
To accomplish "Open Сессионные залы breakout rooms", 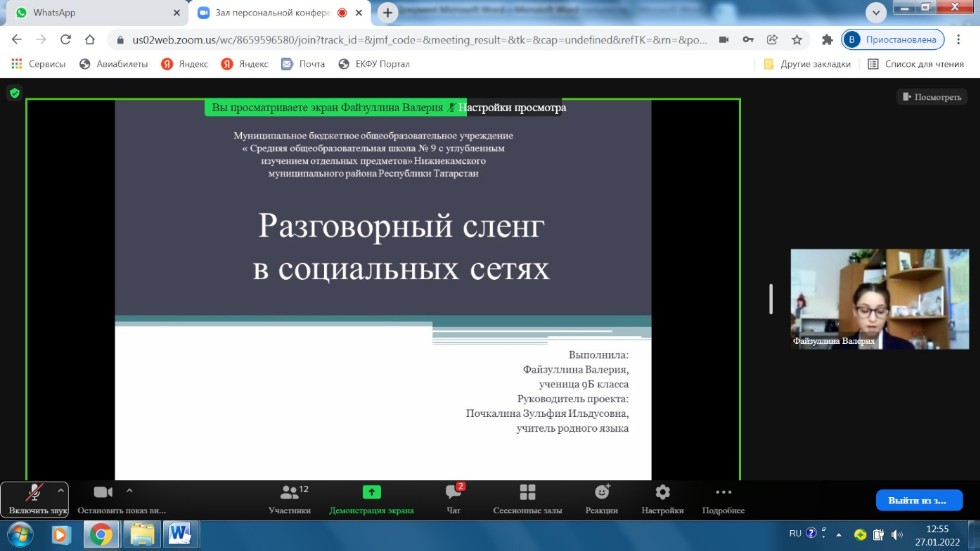I will pos(528,499).
